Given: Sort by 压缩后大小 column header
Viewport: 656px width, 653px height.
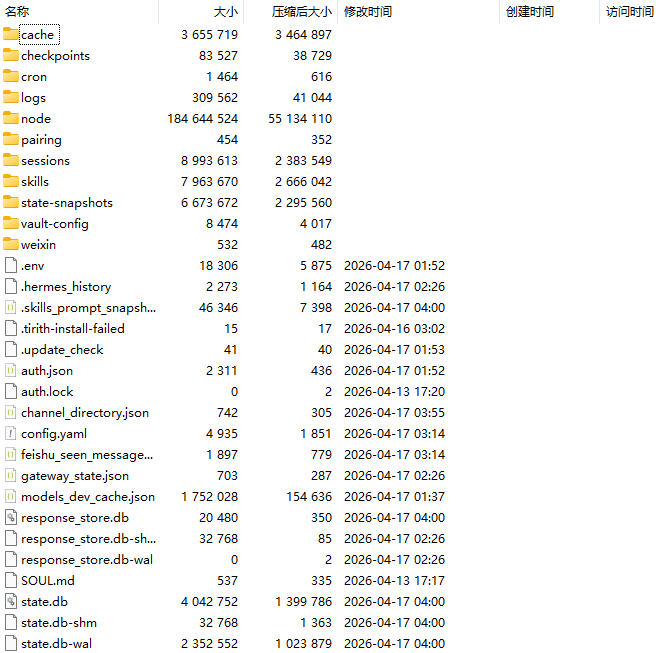Looking at the screenshot, I should (302, 12).
